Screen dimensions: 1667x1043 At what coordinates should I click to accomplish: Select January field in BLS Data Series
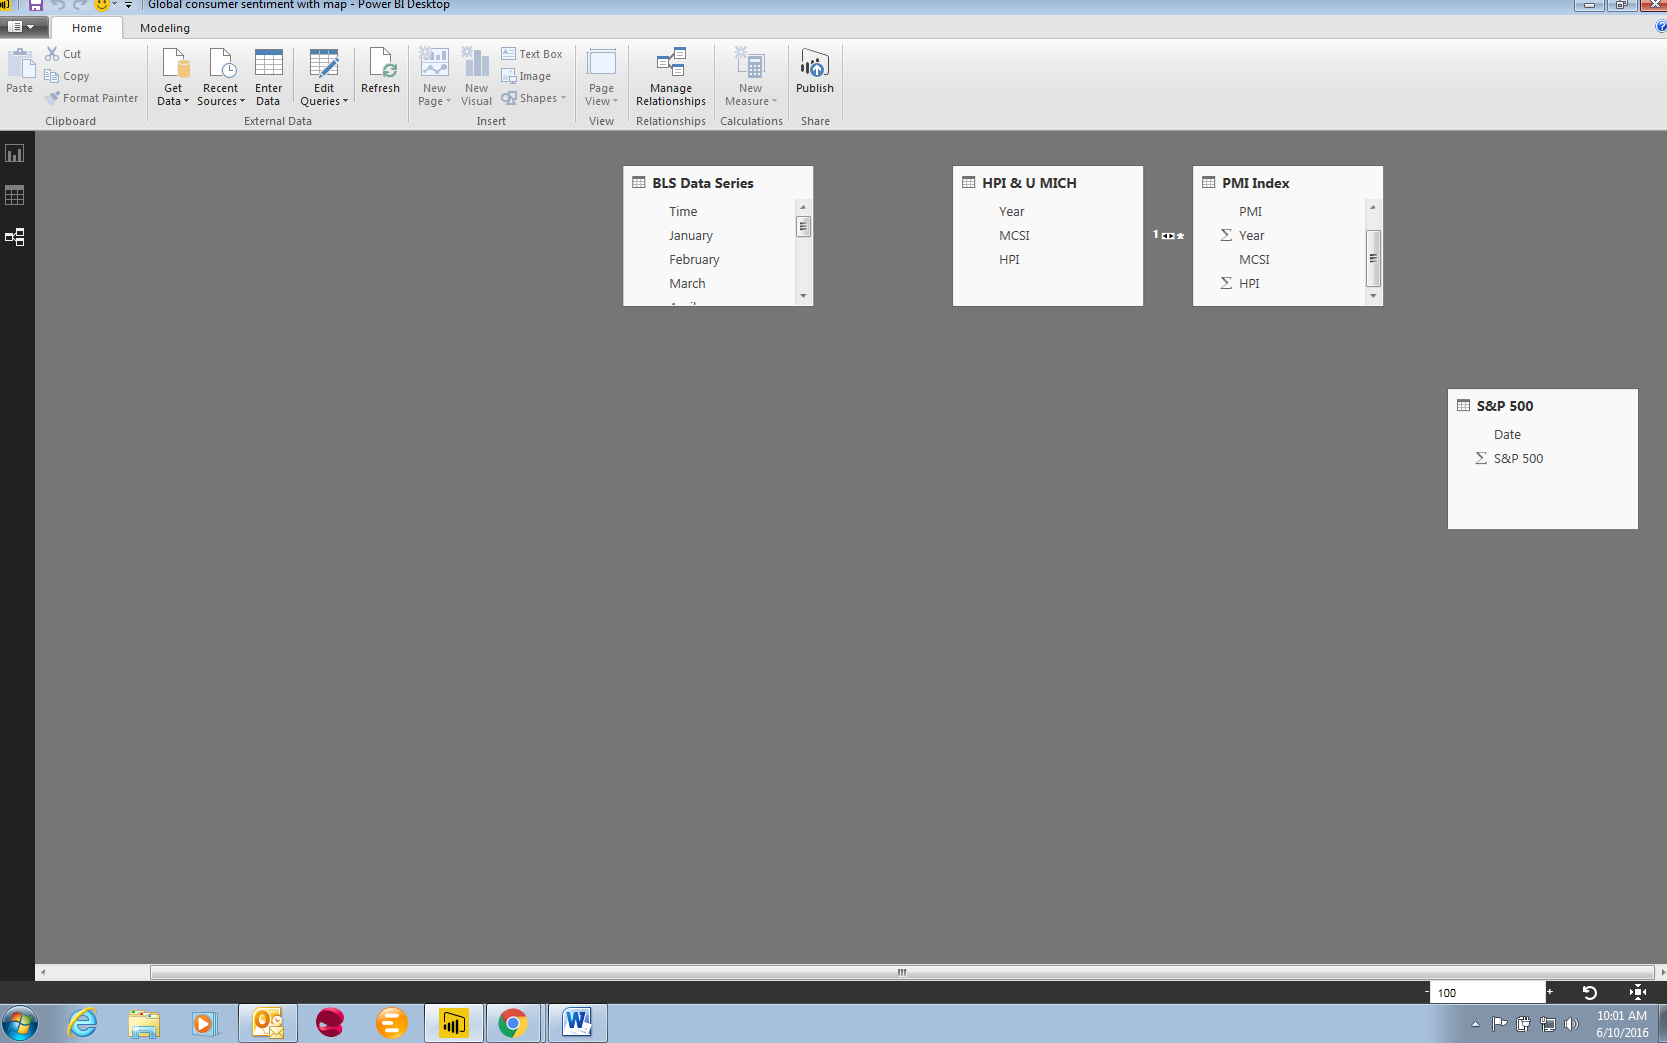[691, 236]
